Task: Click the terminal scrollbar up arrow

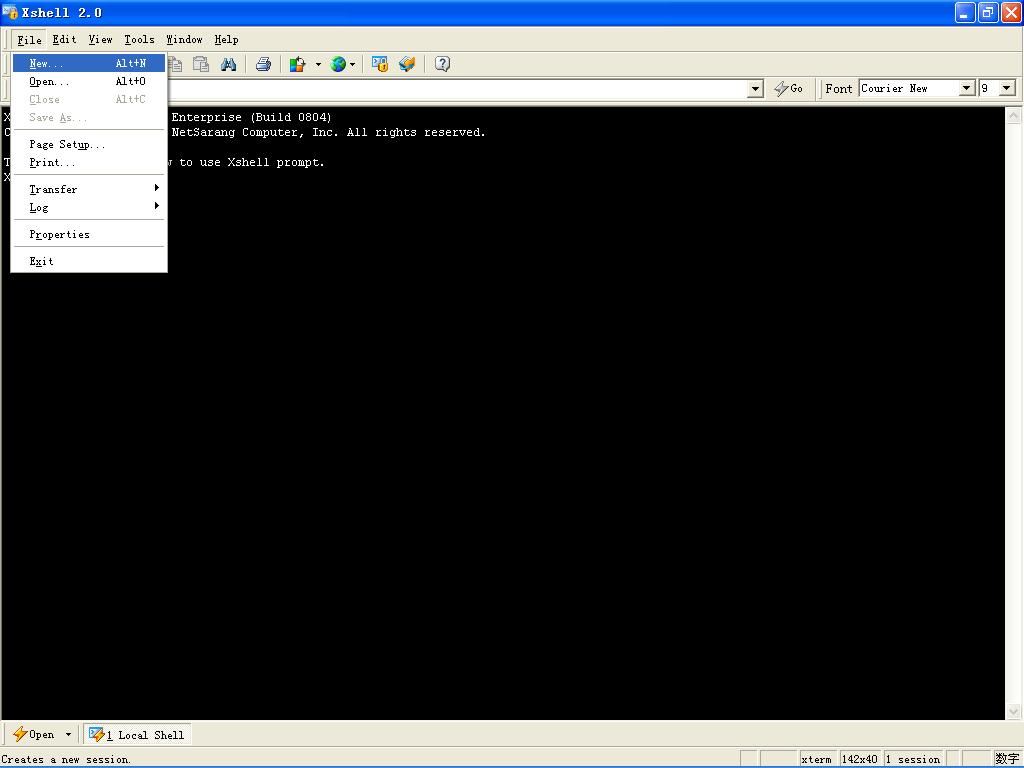Action: [1014, 116]
